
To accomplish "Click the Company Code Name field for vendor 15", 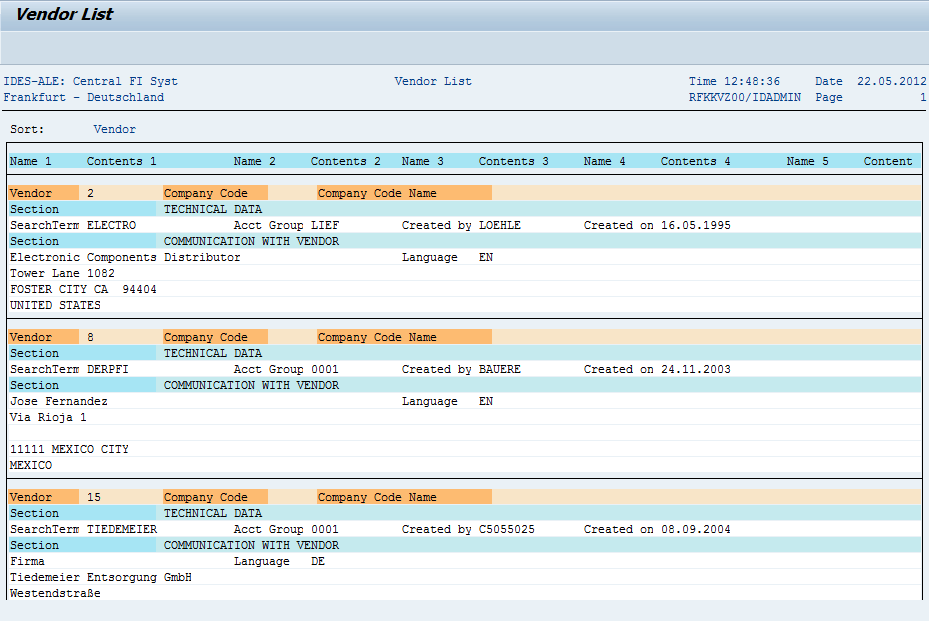I will [x=403, y=496].
